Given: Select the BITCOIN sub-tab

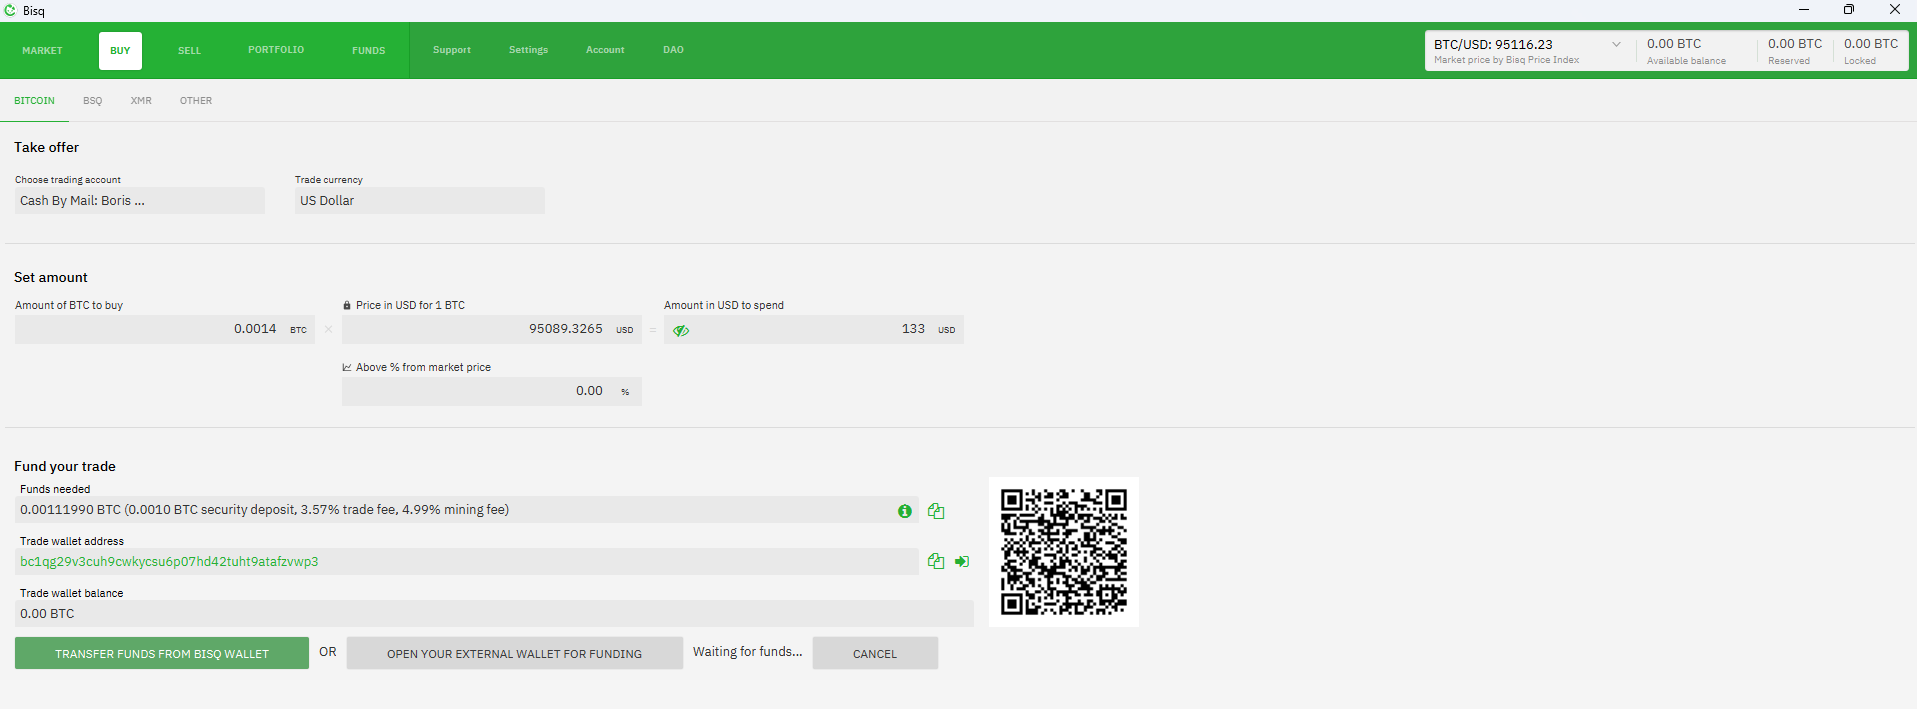Looking at the screenshot, I should [x=34, y=101].
